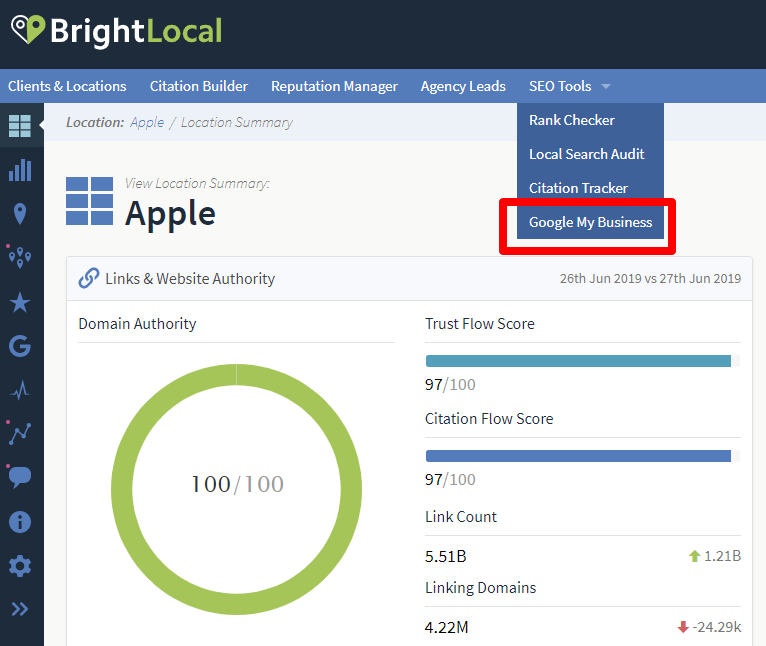
Task: Click Location Summary breadcrumb
Action: pos(237,122)
